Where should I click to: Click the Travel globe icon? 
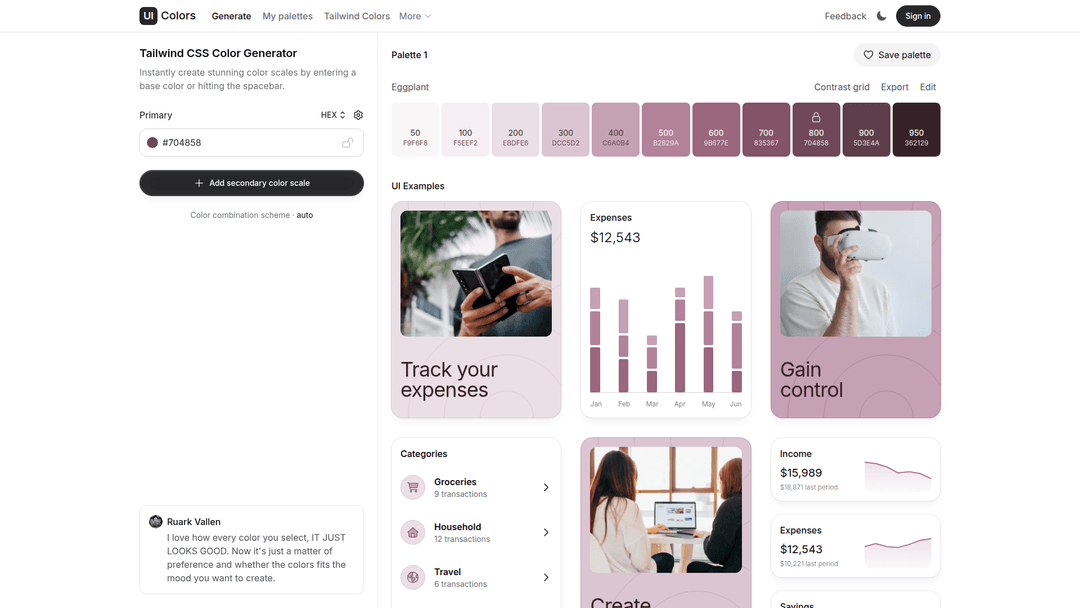[413, 577]
